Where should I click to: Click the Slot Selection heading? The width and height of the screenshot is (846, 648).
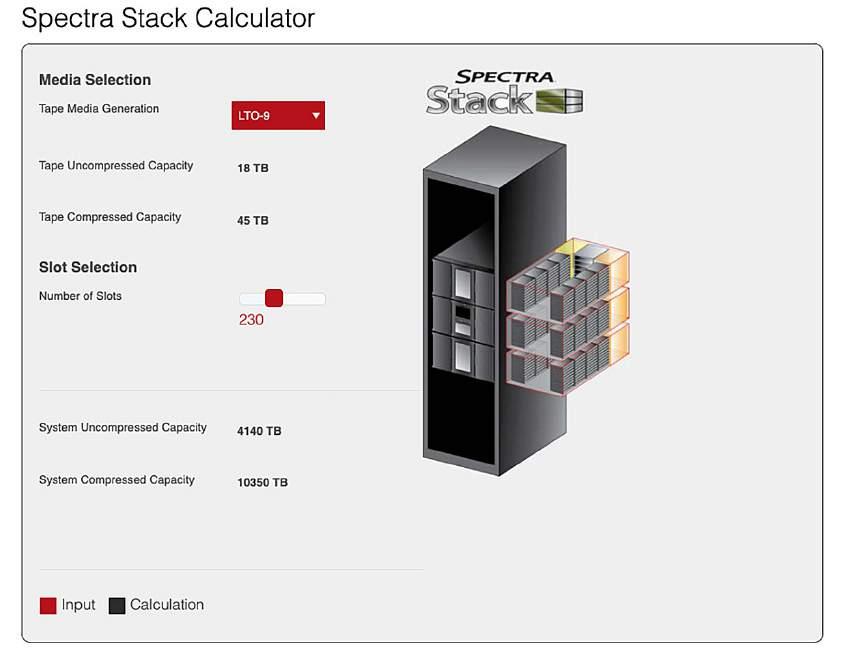tap(88, 267)
